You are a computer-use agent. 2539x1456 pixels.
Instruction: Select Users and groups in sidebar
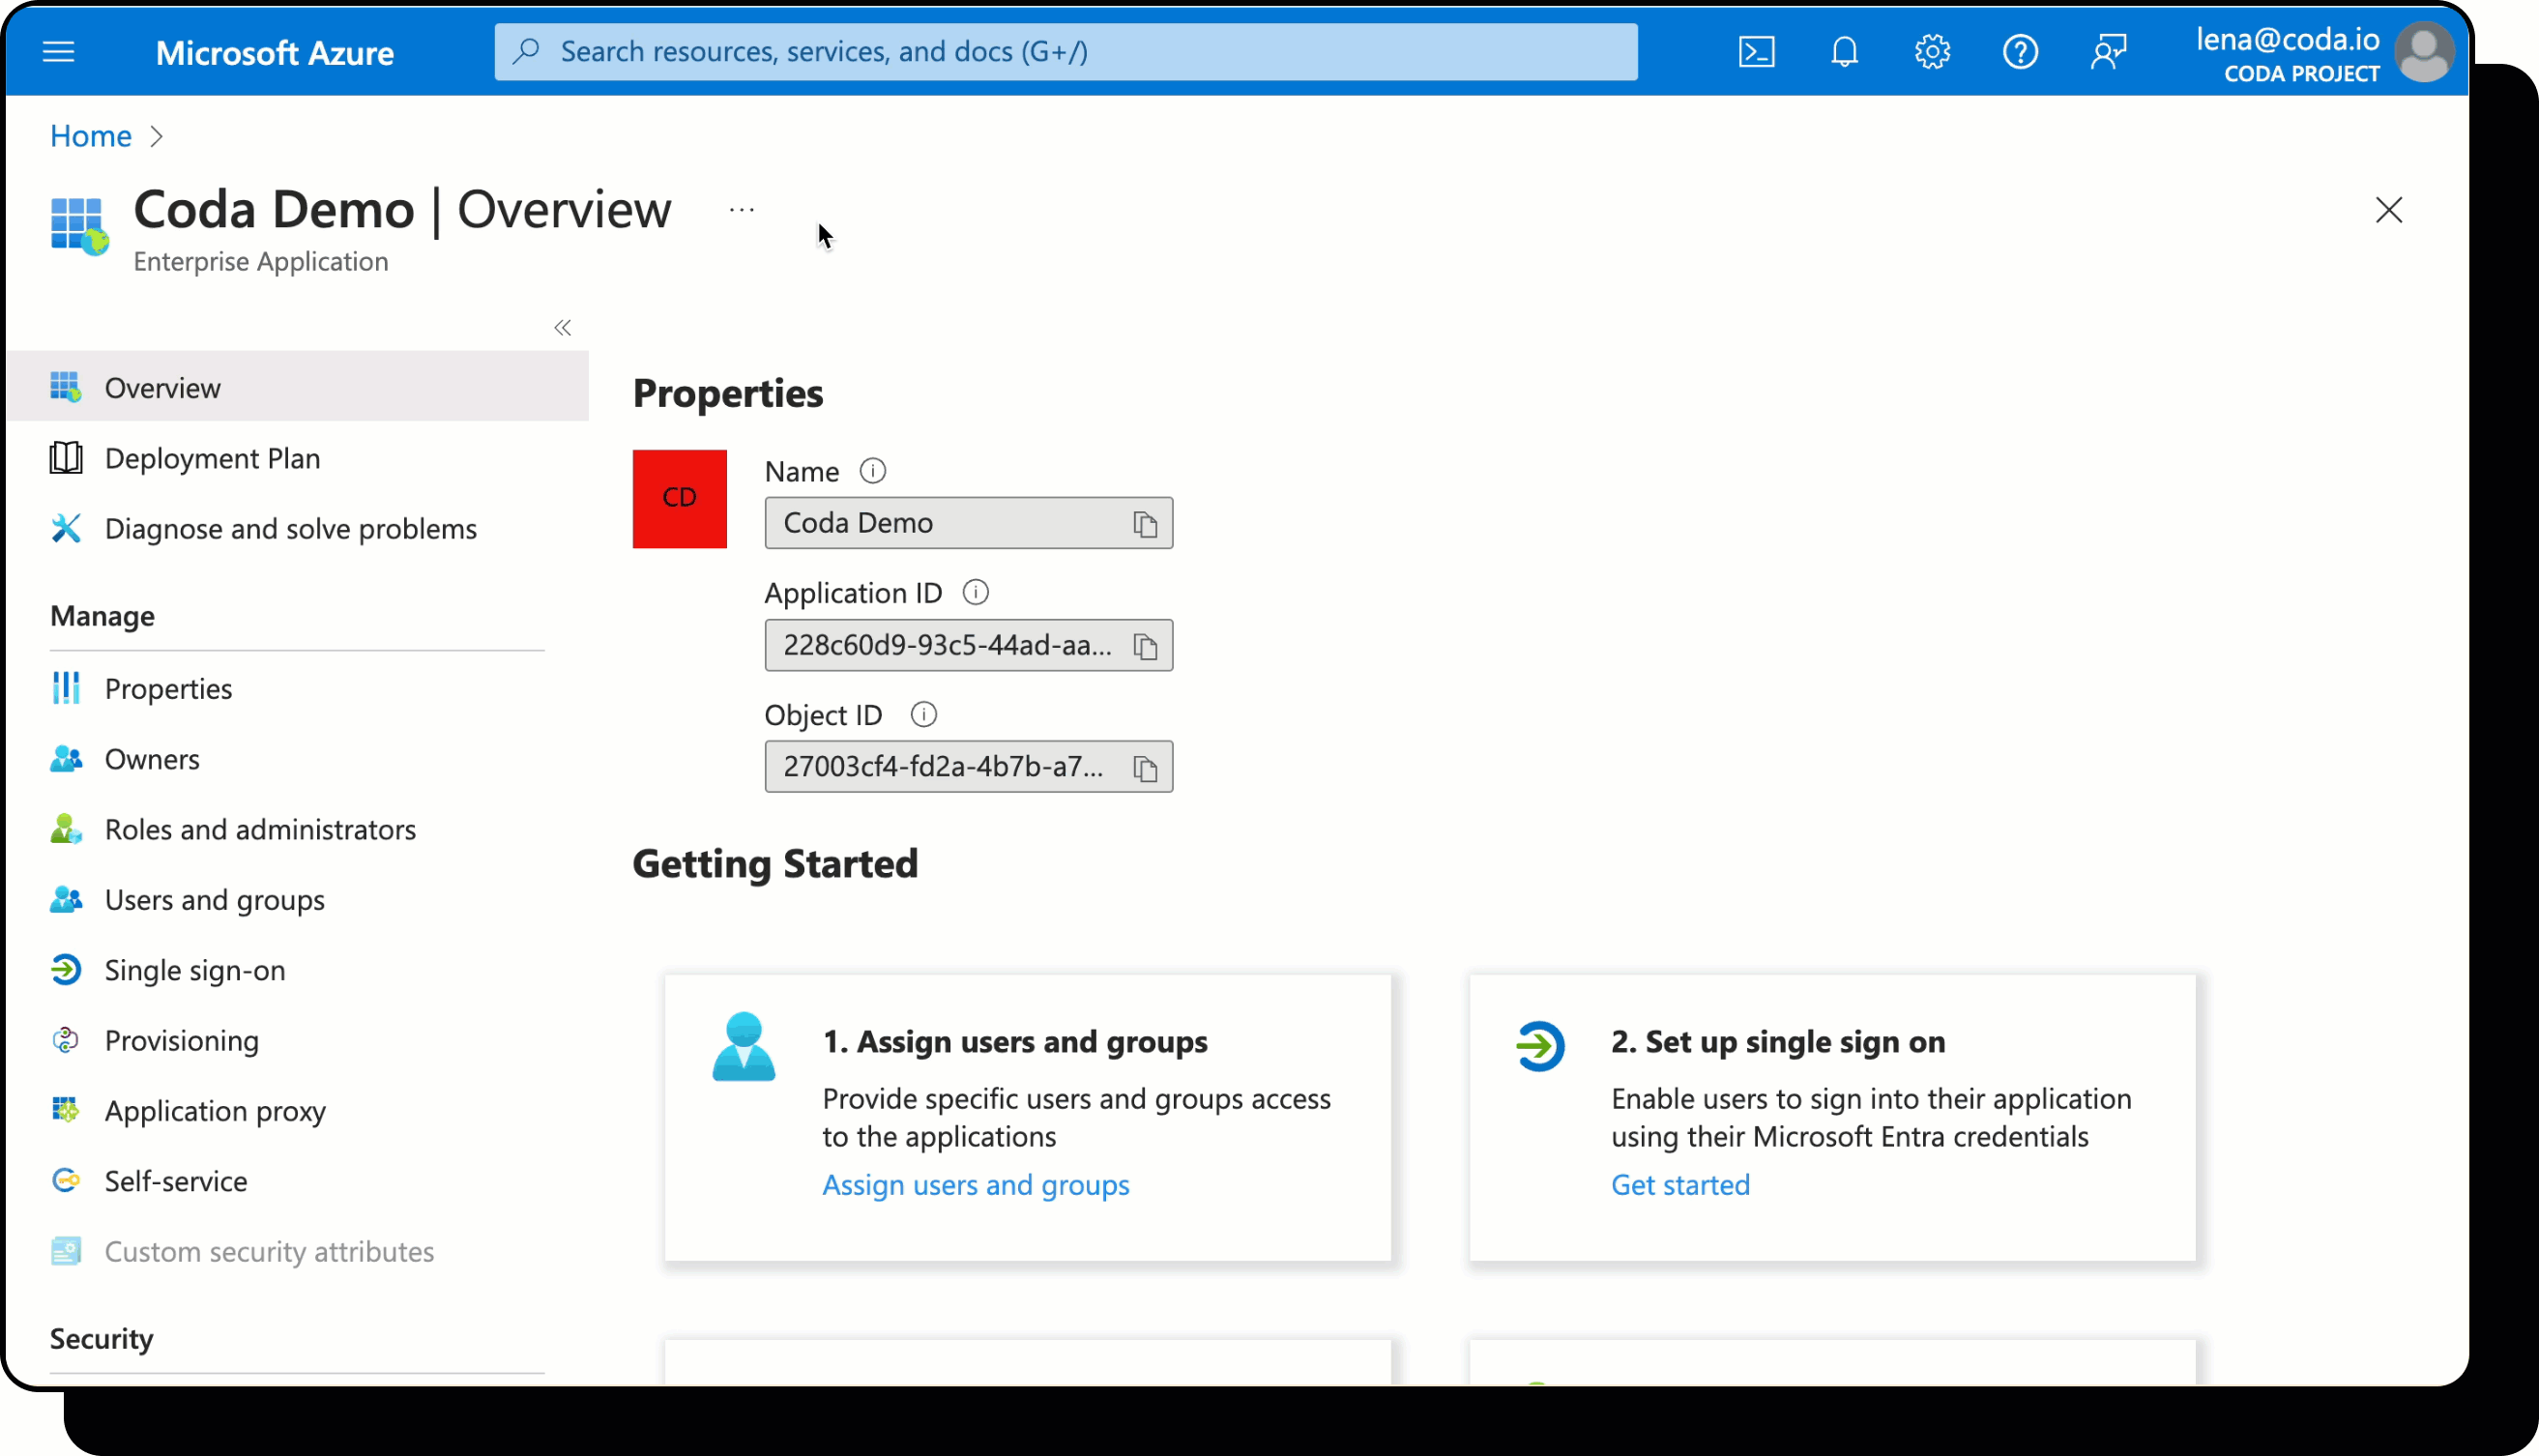click(214, 899)
